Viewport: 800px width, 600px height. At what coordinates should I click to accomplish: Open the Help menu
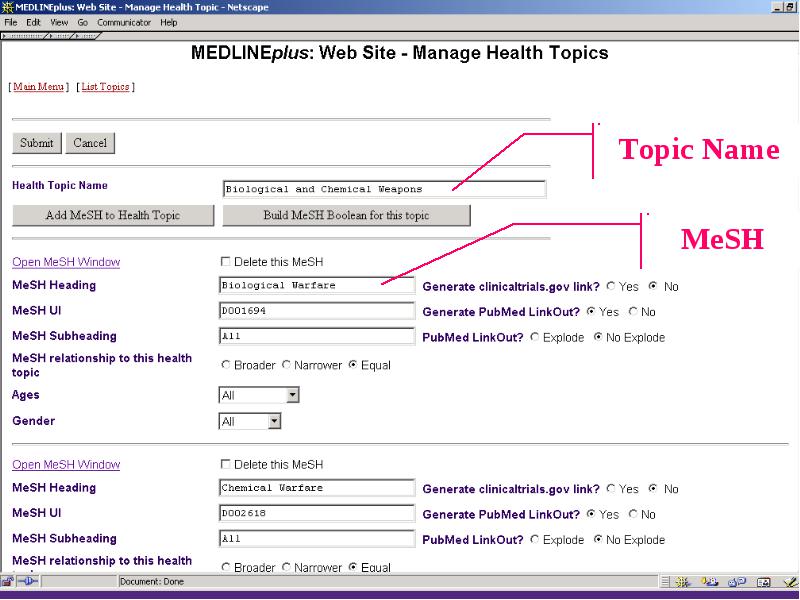168,22
